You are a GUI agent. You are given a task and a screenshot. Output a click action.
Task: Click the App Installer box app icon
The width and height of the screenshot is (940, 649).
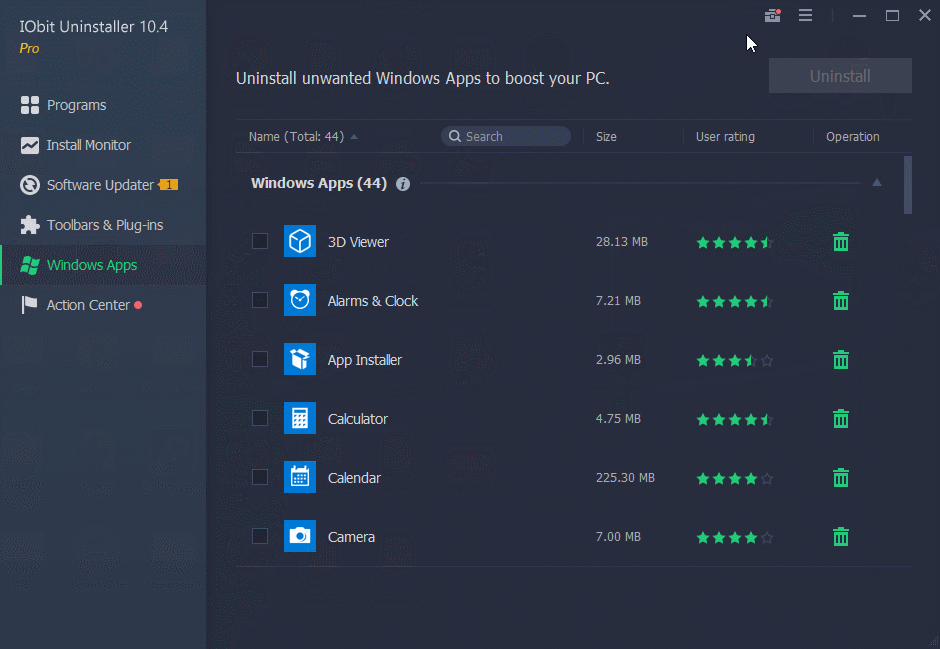tap(300, 359)
